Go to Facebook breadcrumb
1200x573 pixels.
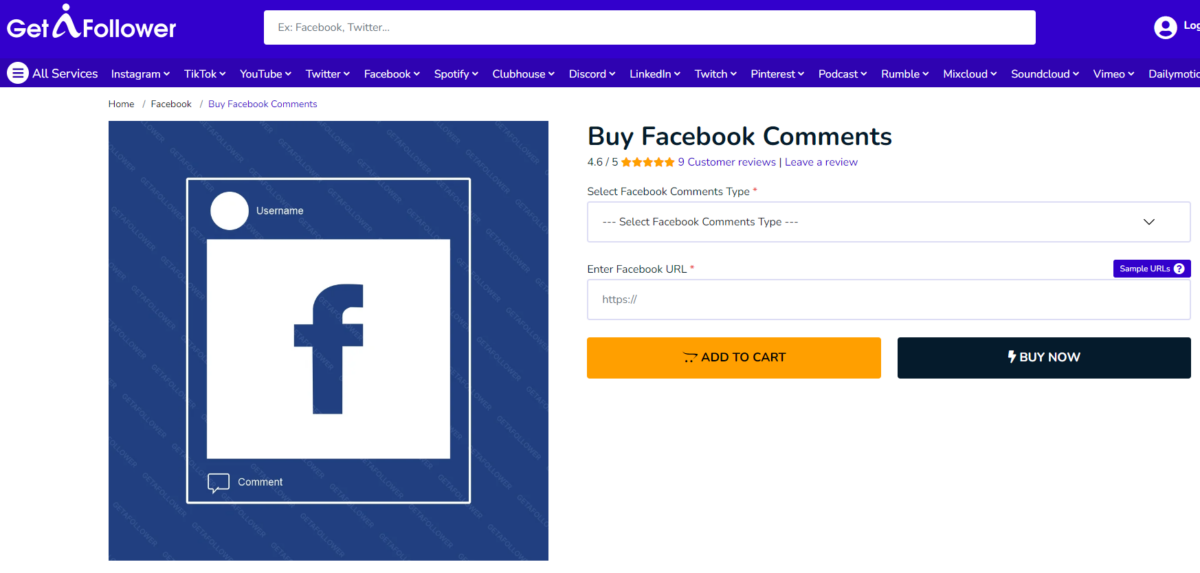point(171,104)
